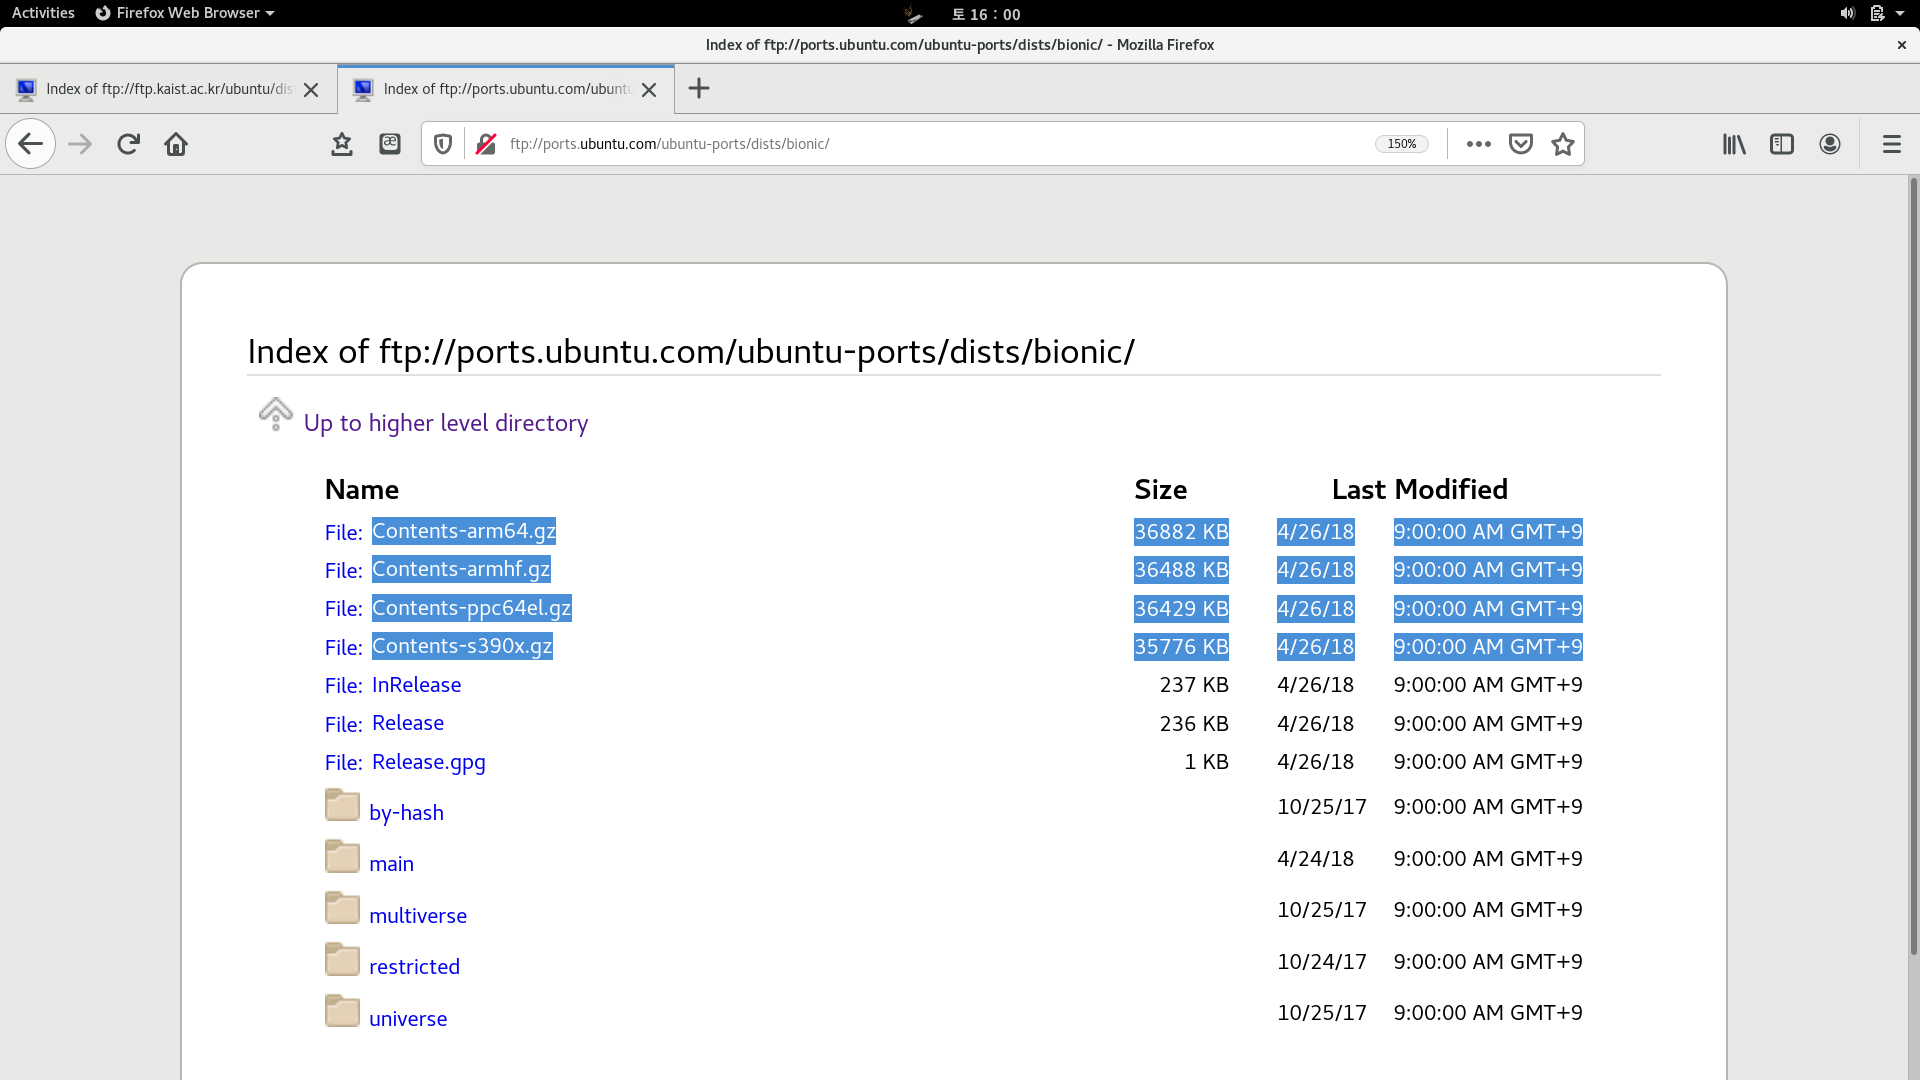Click the multiverse folder icon
The width and height of the screenshot is (1920, 1080).
click(x=342, y=908)
